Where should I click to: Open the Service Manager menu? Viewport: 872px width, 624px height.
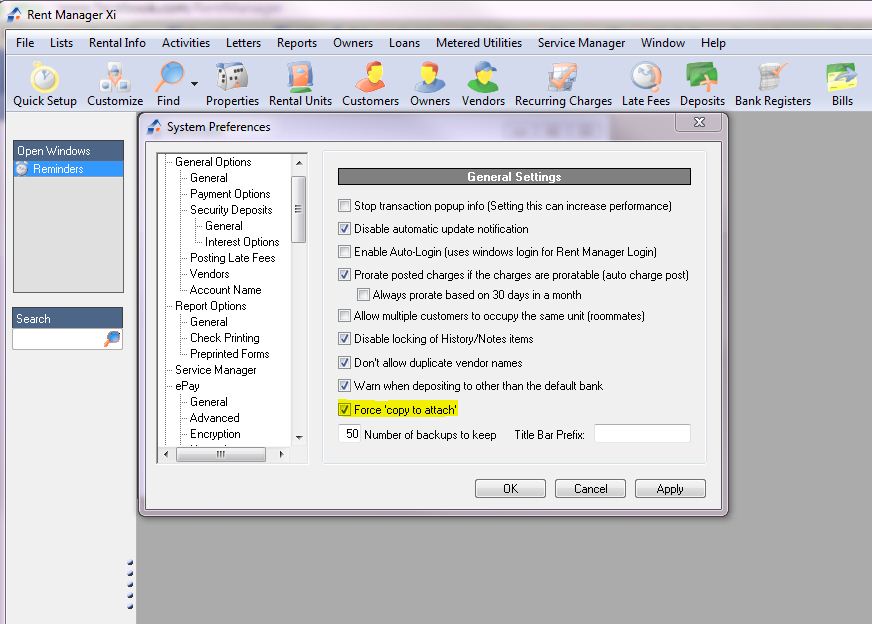pyautogui.click(x=581, y=43)
